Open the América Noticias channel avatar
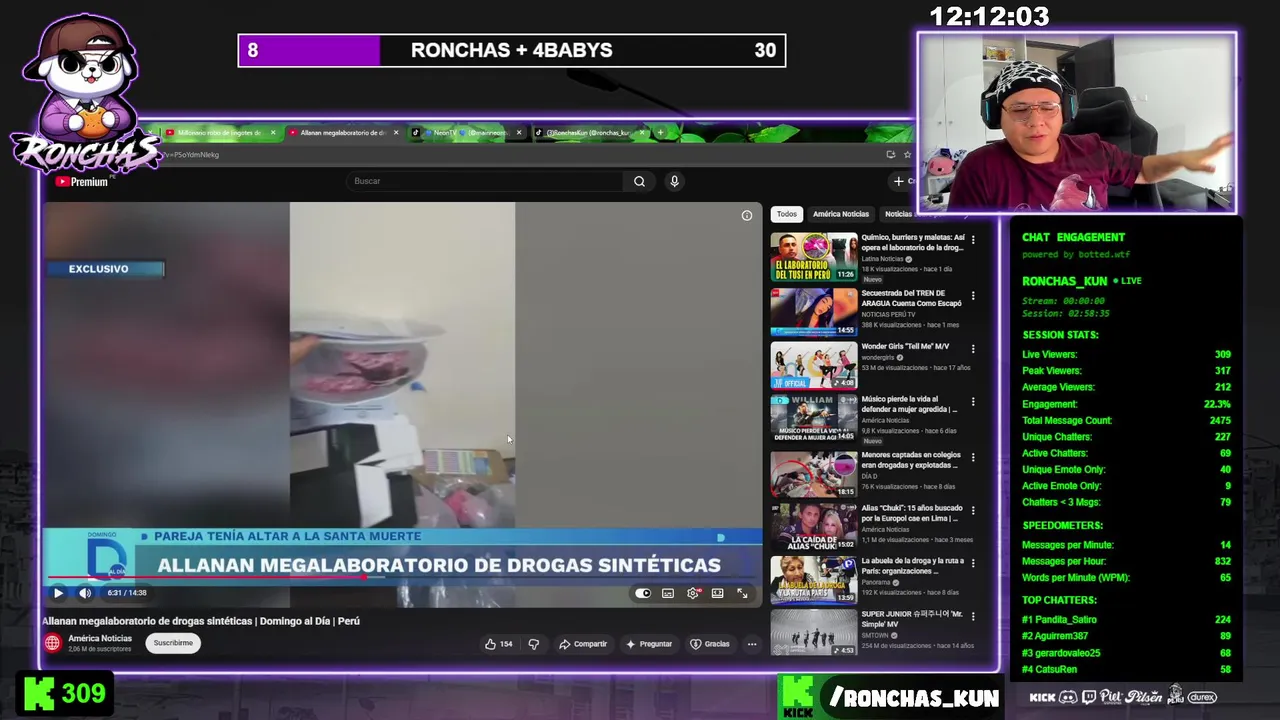 53,643
